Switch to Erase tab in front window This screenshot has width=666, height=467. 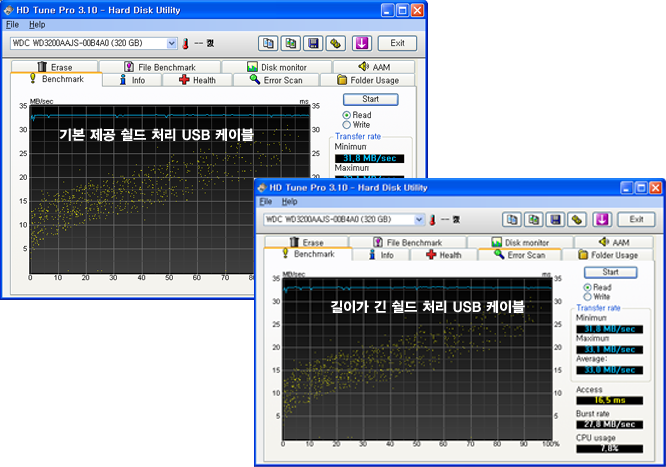tap(307, 242)
